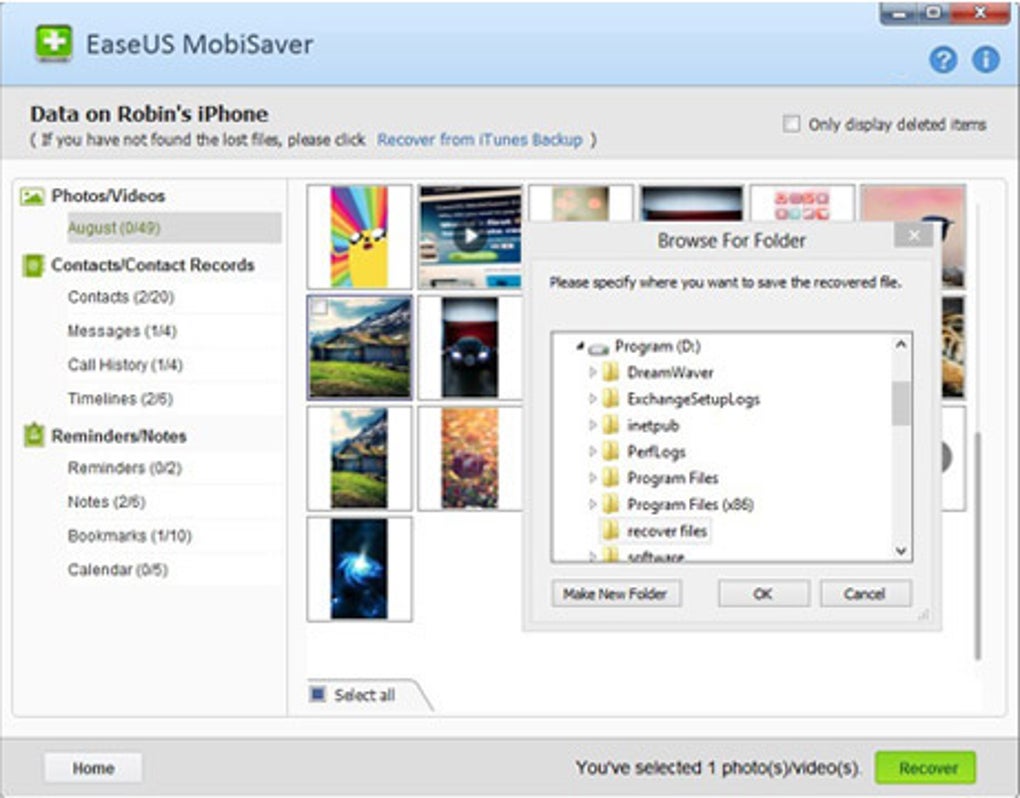The height and width of the screenshot is (798, 1020).
Task: Close the Browse For Folder dialog
Action: (x=913, y=235)
